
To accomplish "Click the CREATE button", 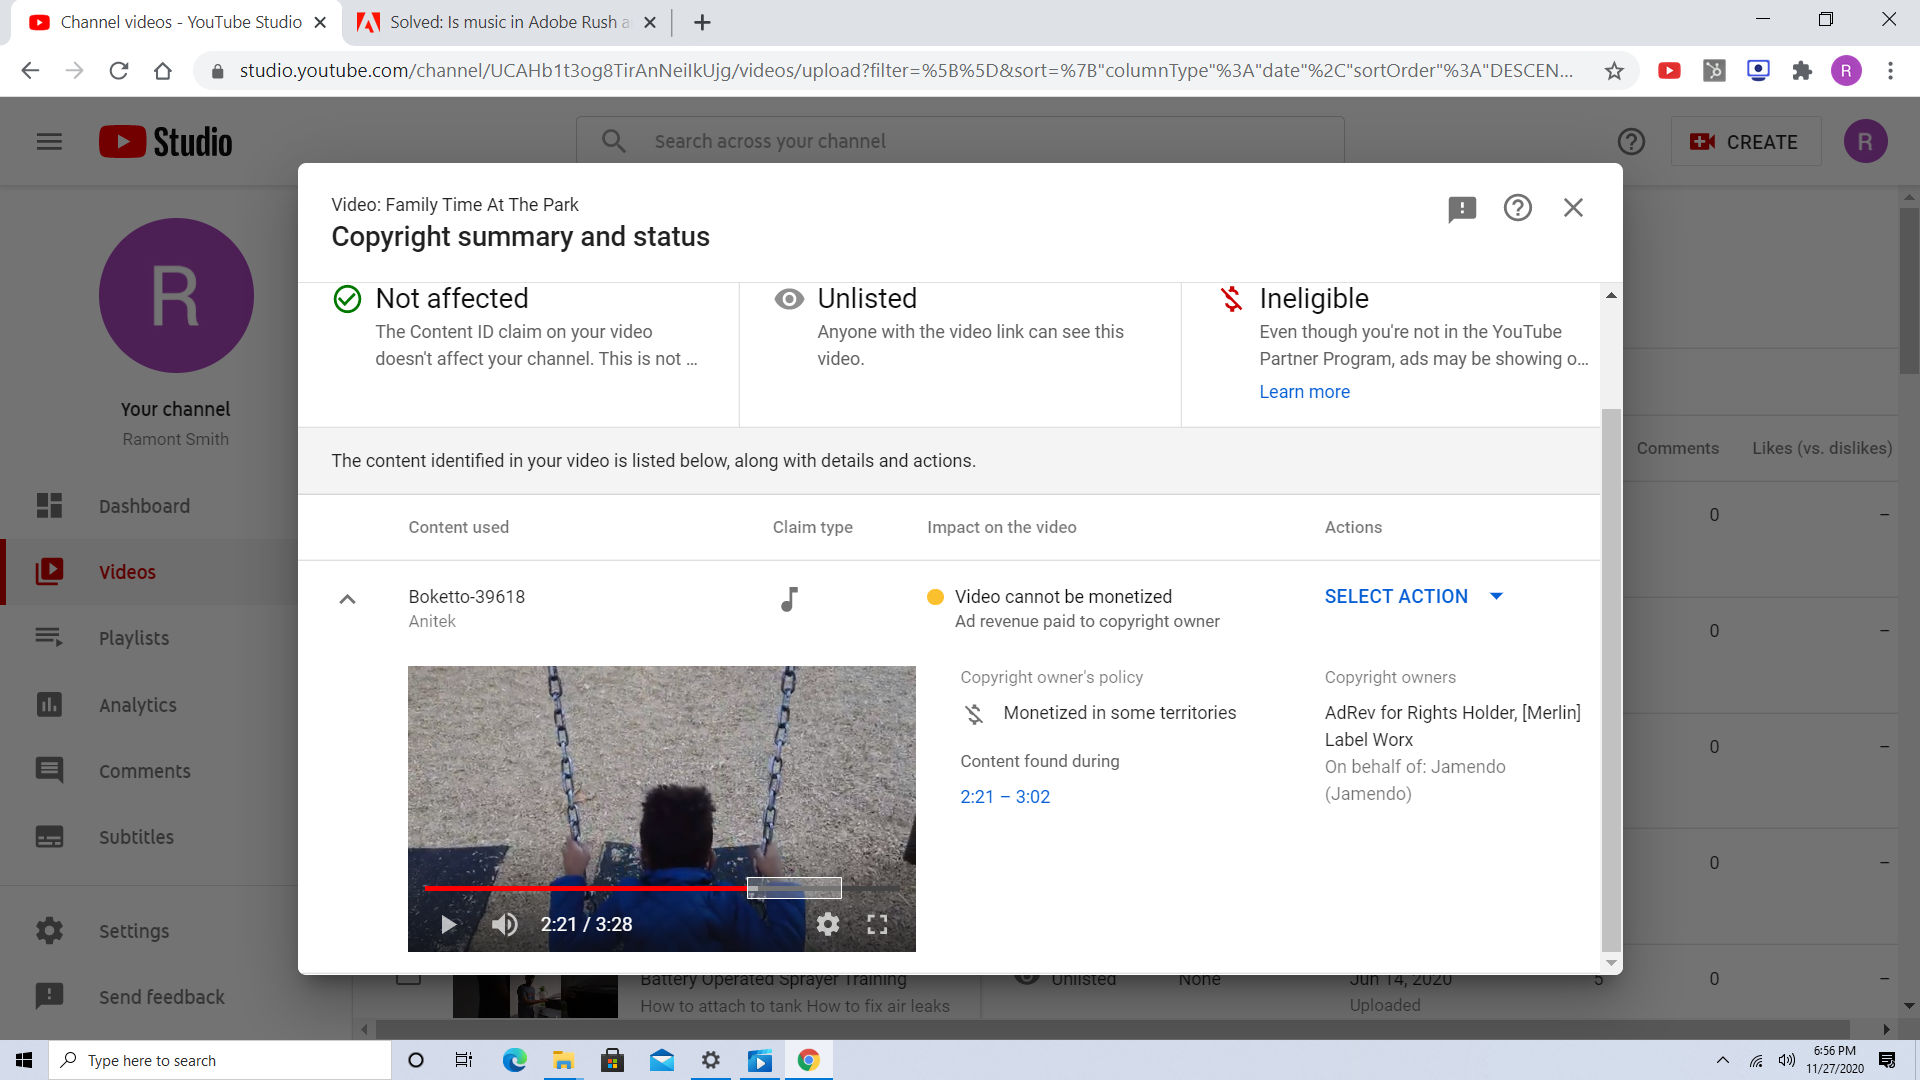I will [x=1745, y=142].
